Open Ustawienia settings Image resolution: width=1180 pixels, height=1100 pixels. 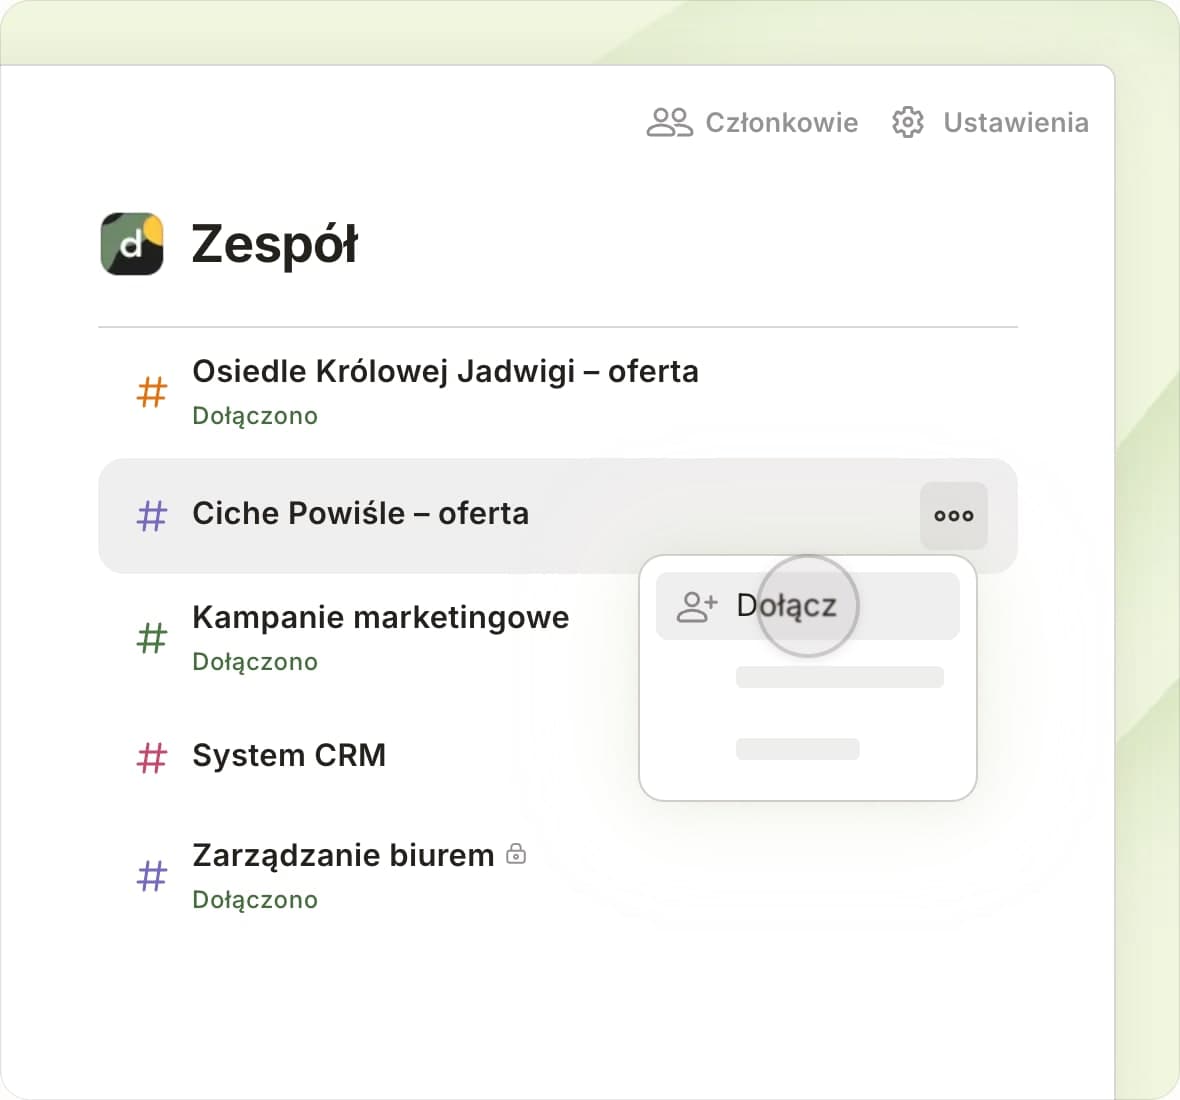coord(1015,122)
